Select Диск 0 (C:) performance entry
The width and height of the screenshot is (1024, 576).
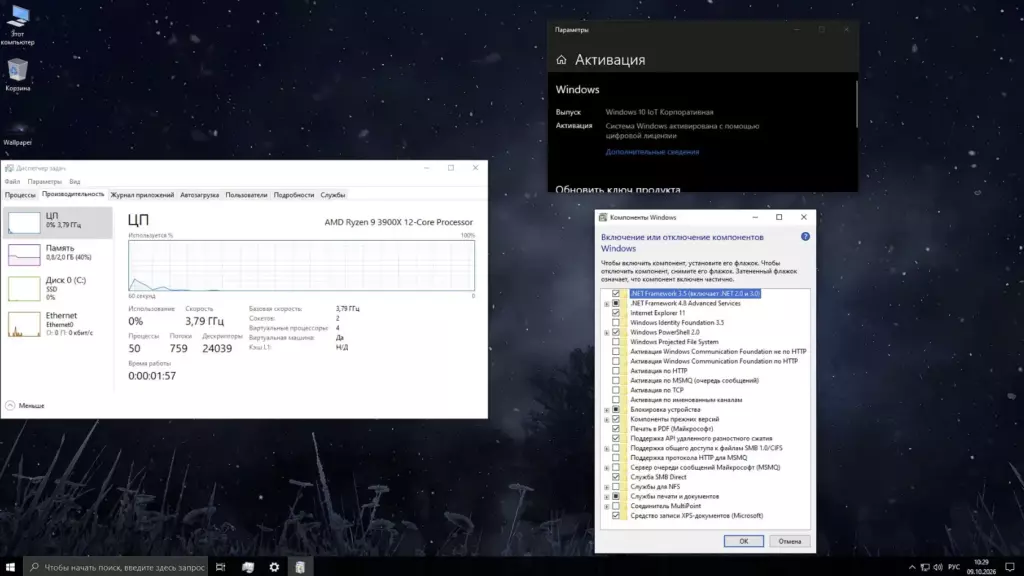[x=58, y=288]
